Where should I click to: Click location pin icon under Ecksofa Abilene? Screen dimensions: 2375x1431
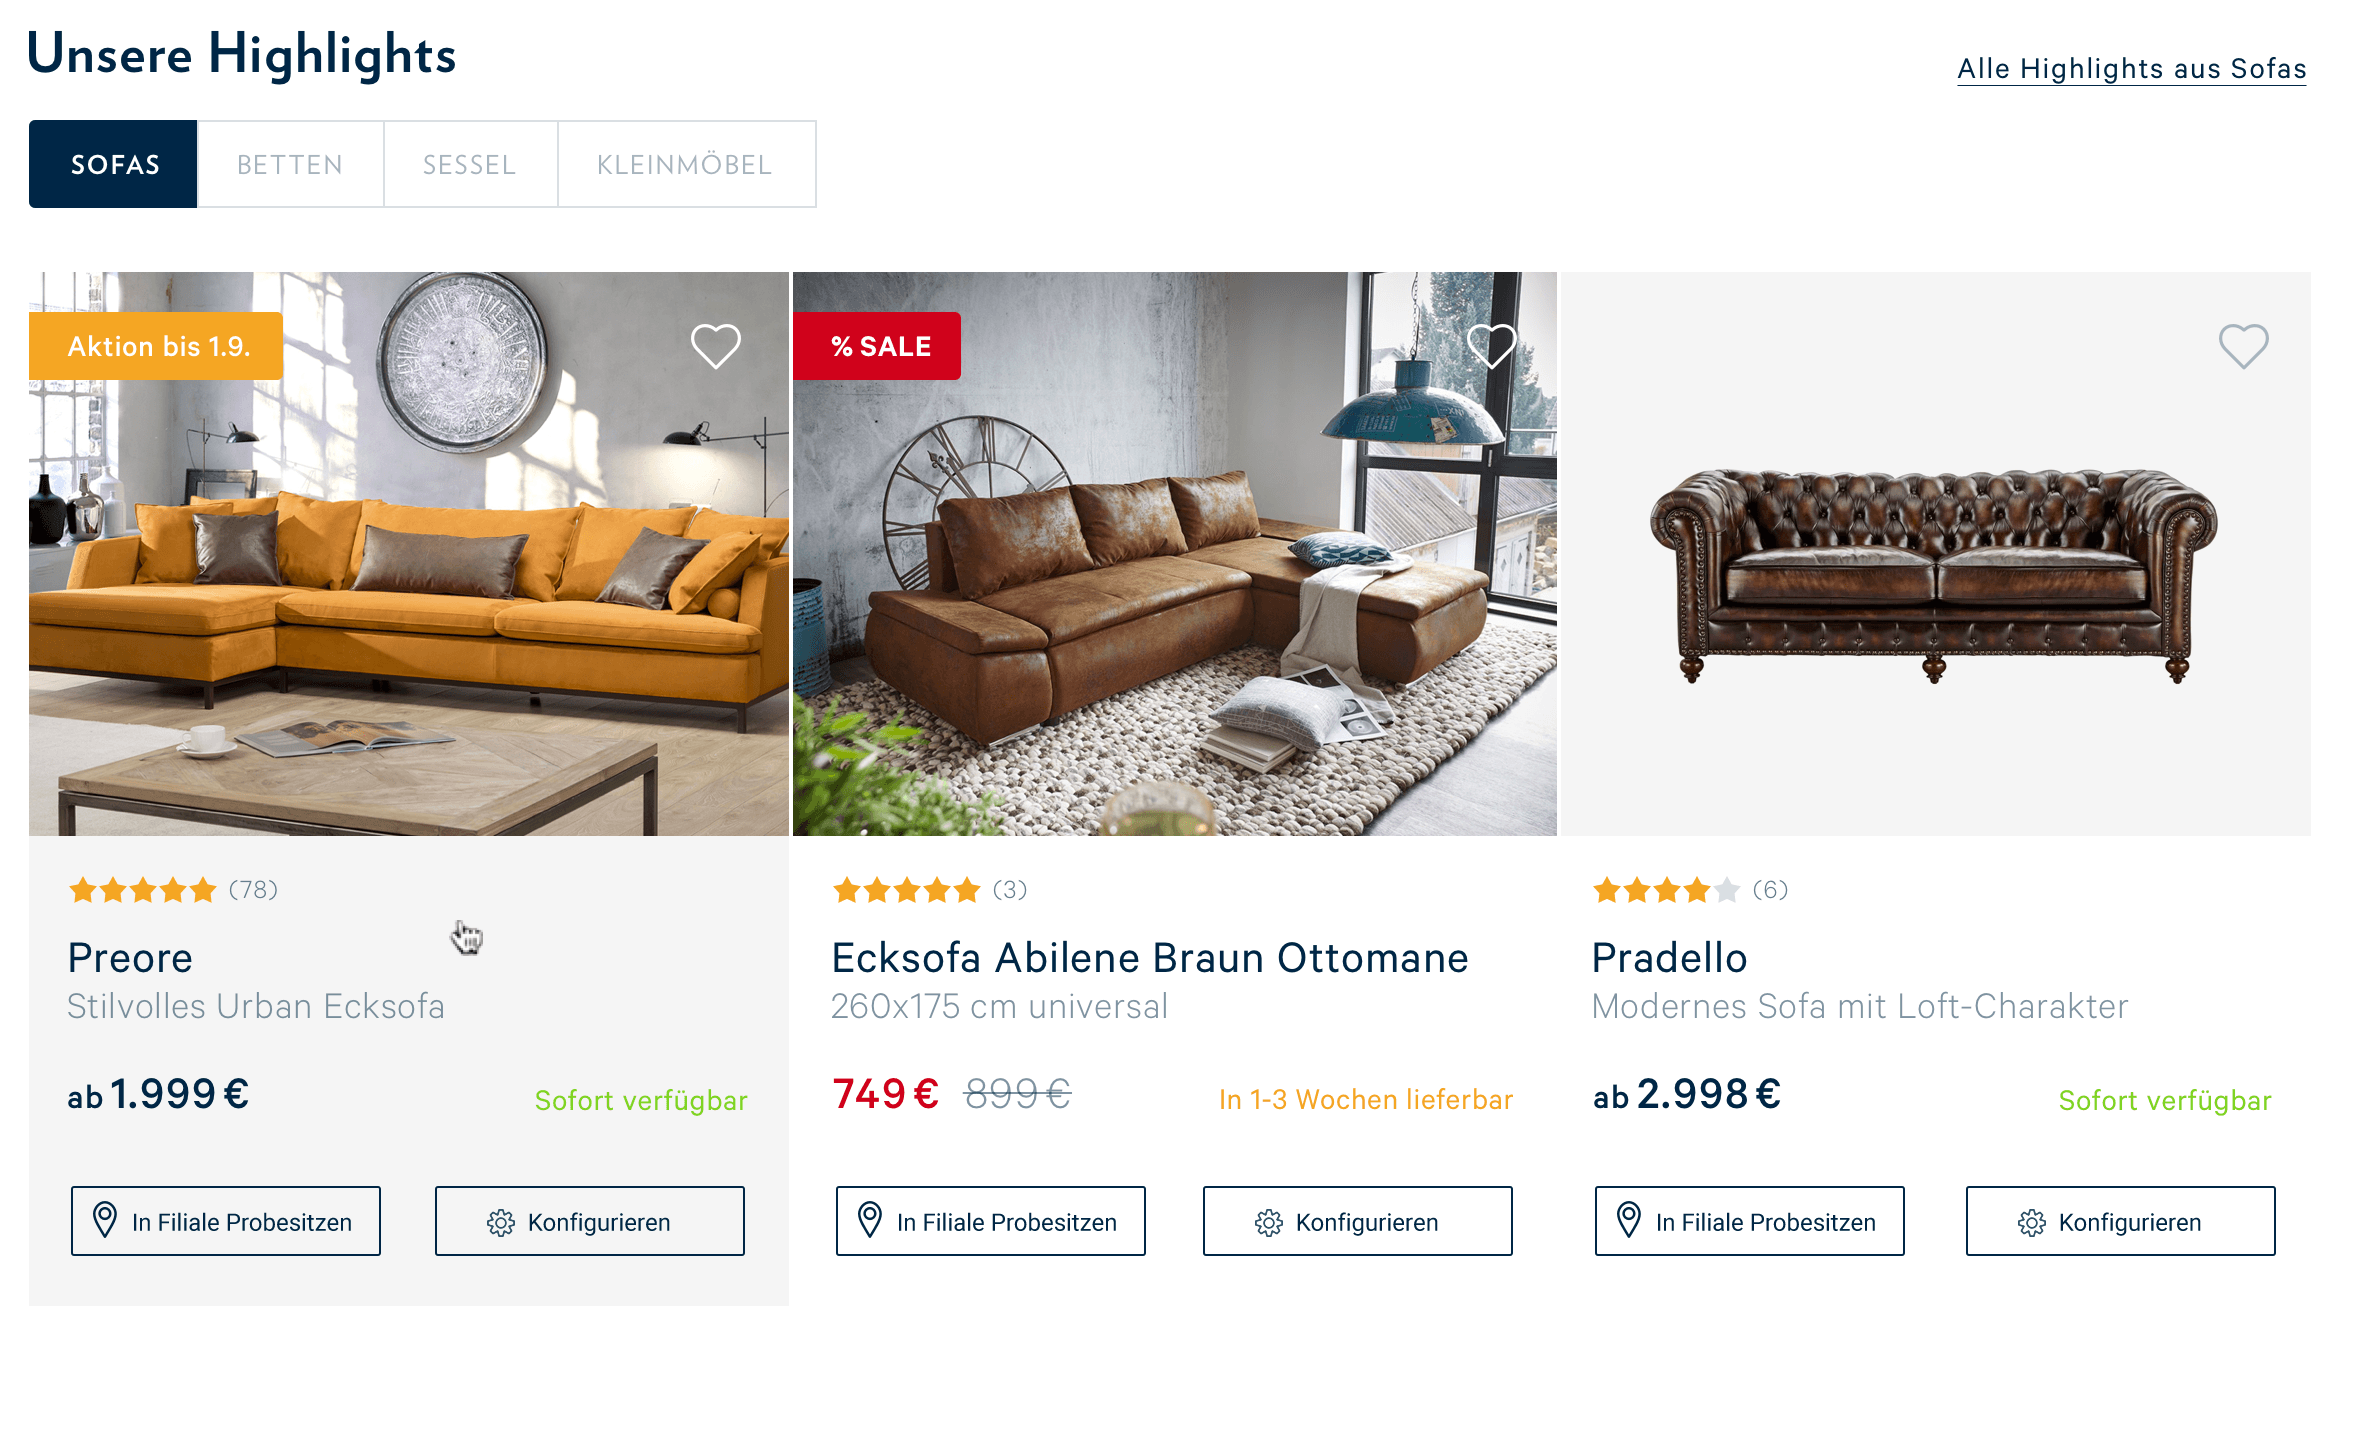pos(870,1221)
